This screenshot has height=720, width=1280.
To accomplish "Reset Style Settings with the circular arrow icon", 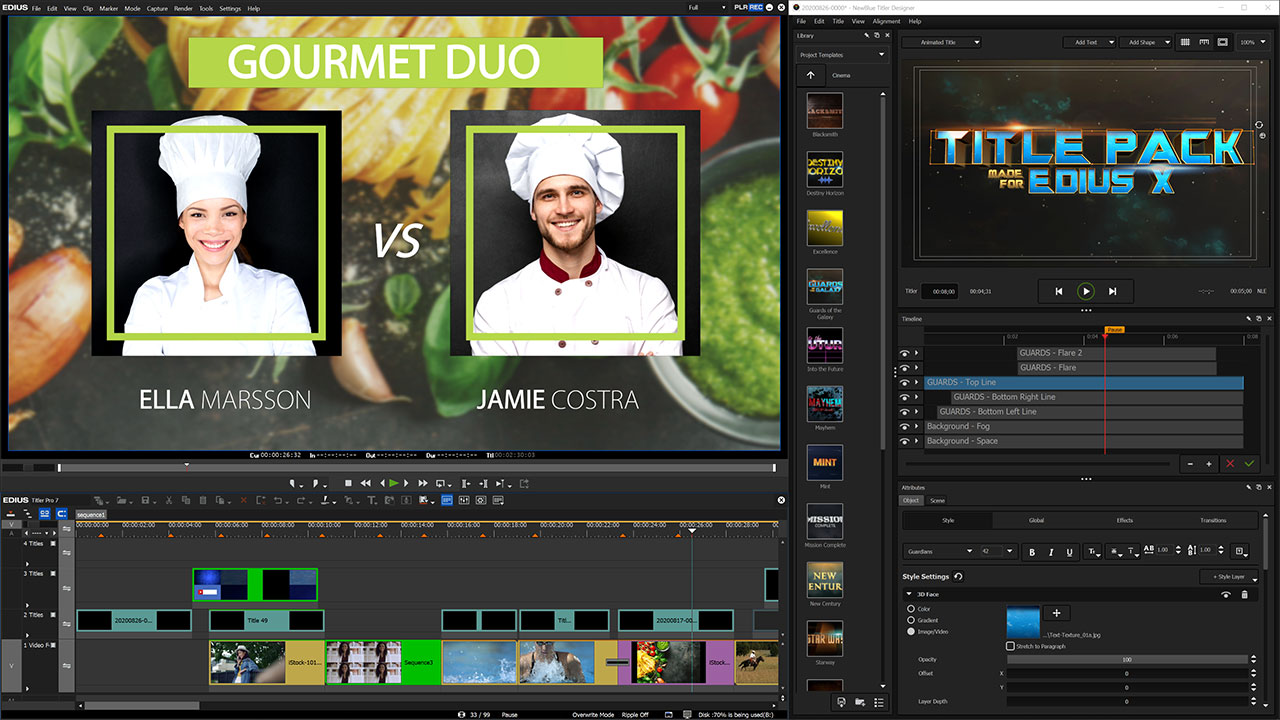I will coord(958,577).
